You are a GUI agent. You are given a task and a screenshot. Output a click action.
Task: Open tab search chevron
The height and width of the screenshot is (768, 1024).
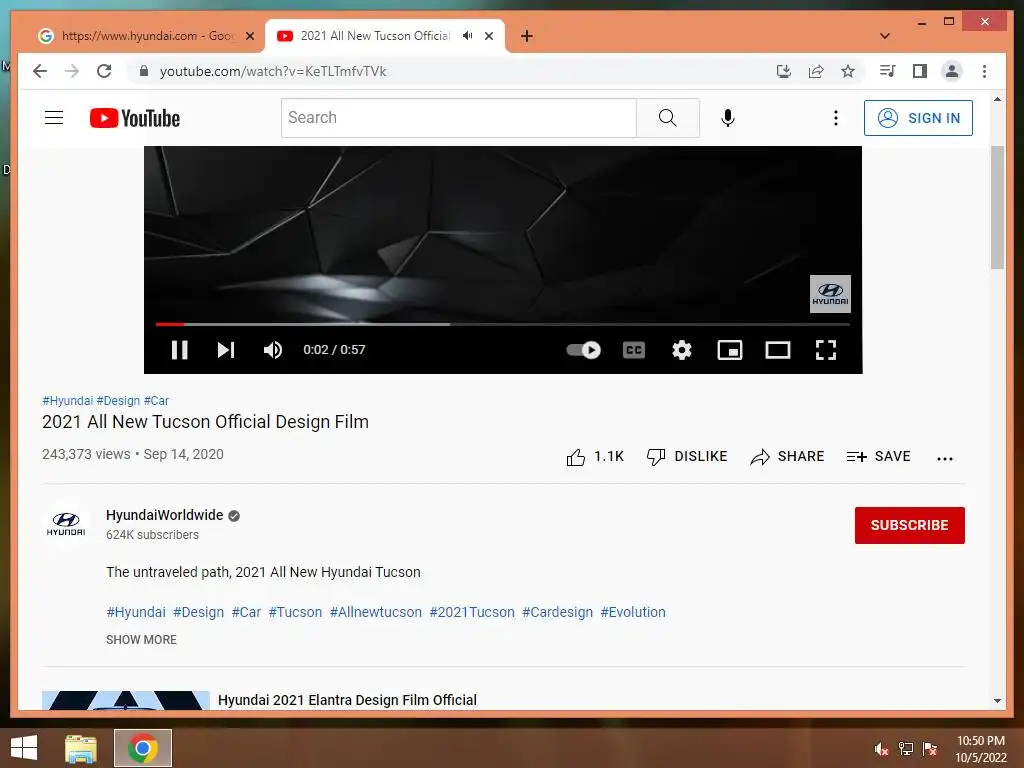885,36
